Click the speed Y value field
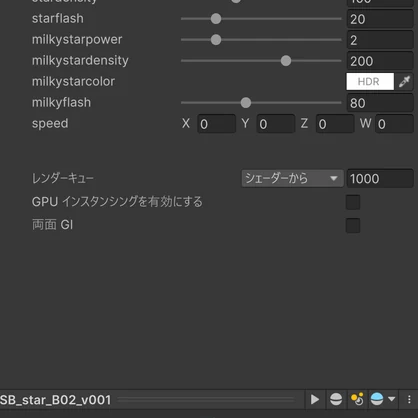The image size is (418, 418). [x=276, y=124]
